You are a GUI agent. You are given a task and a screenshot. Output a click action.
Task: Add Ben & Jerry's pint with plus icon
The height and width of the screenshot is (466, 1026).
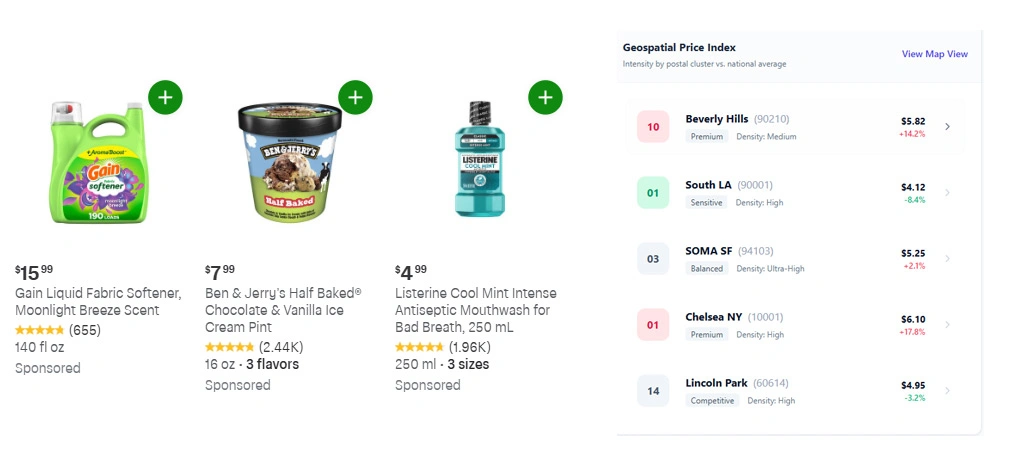click(355, 98)
